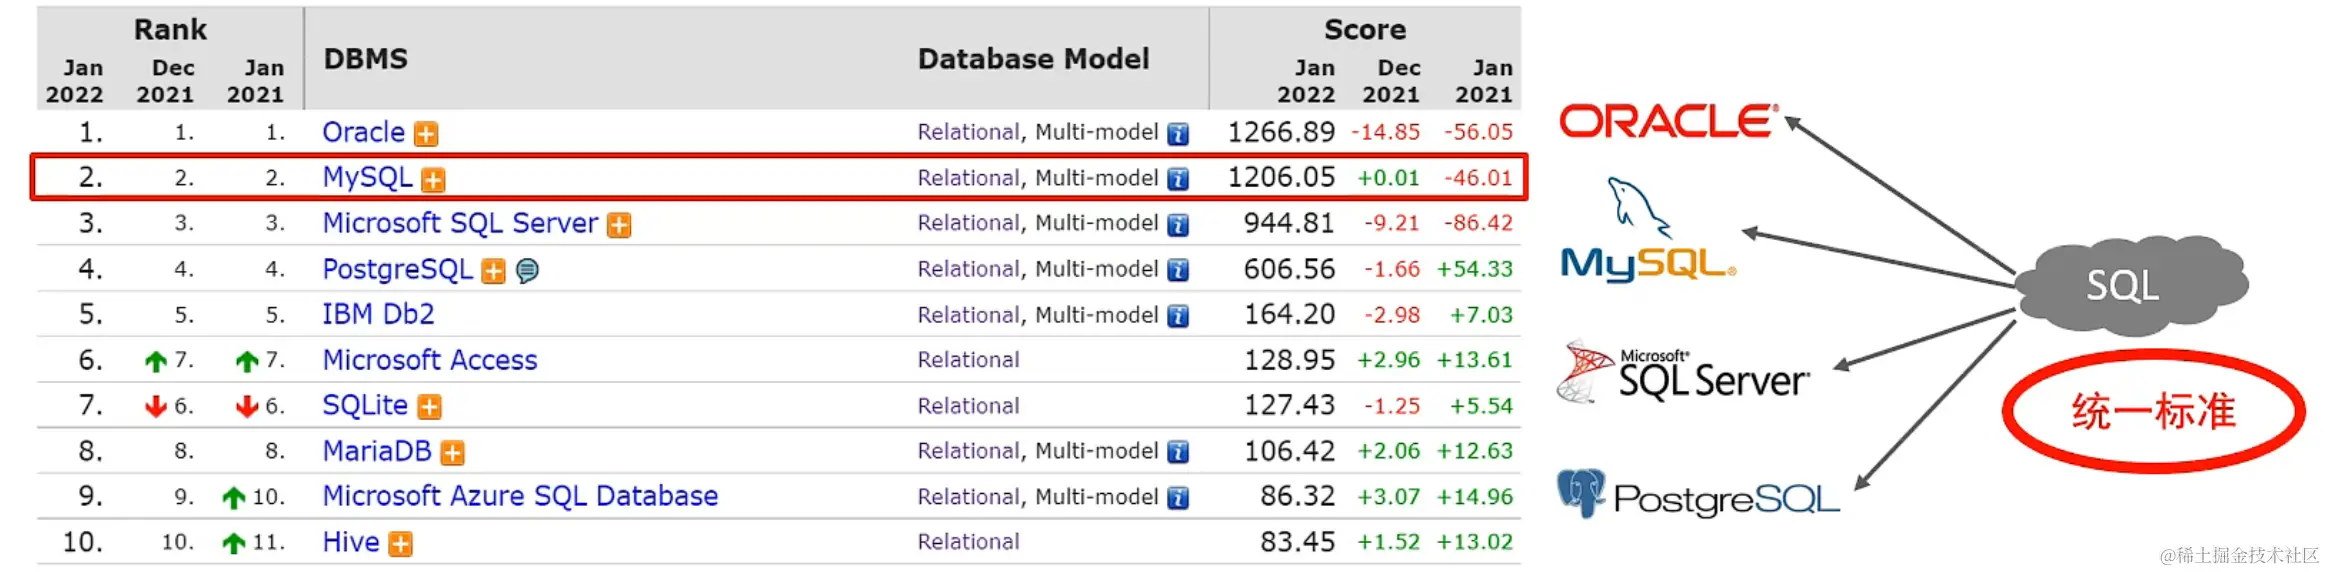Click the plus icon next to MySQL
Image resolution: width=2326 pixels, height=572 pixels.
pos(433,180)
